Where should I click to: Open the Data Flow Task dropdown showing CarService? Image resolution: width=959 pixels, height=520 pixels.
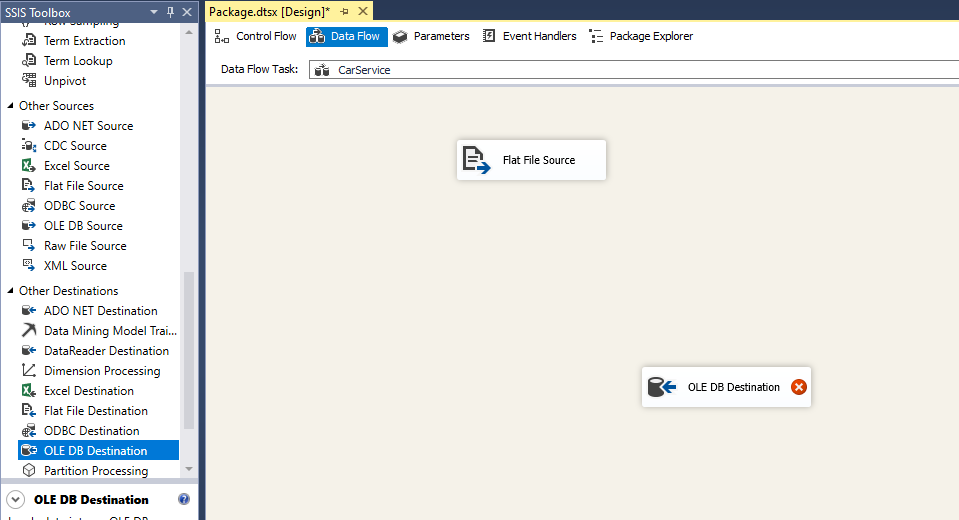point(634,70)
